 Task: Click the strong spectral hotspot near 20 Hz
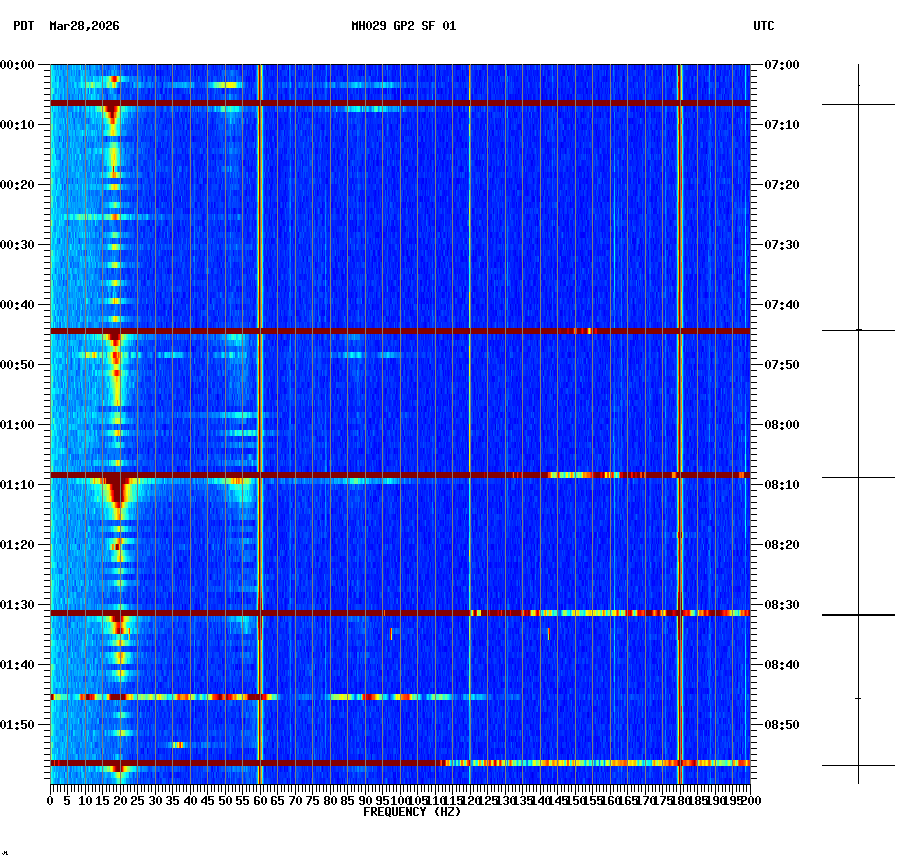click(116, 490)
